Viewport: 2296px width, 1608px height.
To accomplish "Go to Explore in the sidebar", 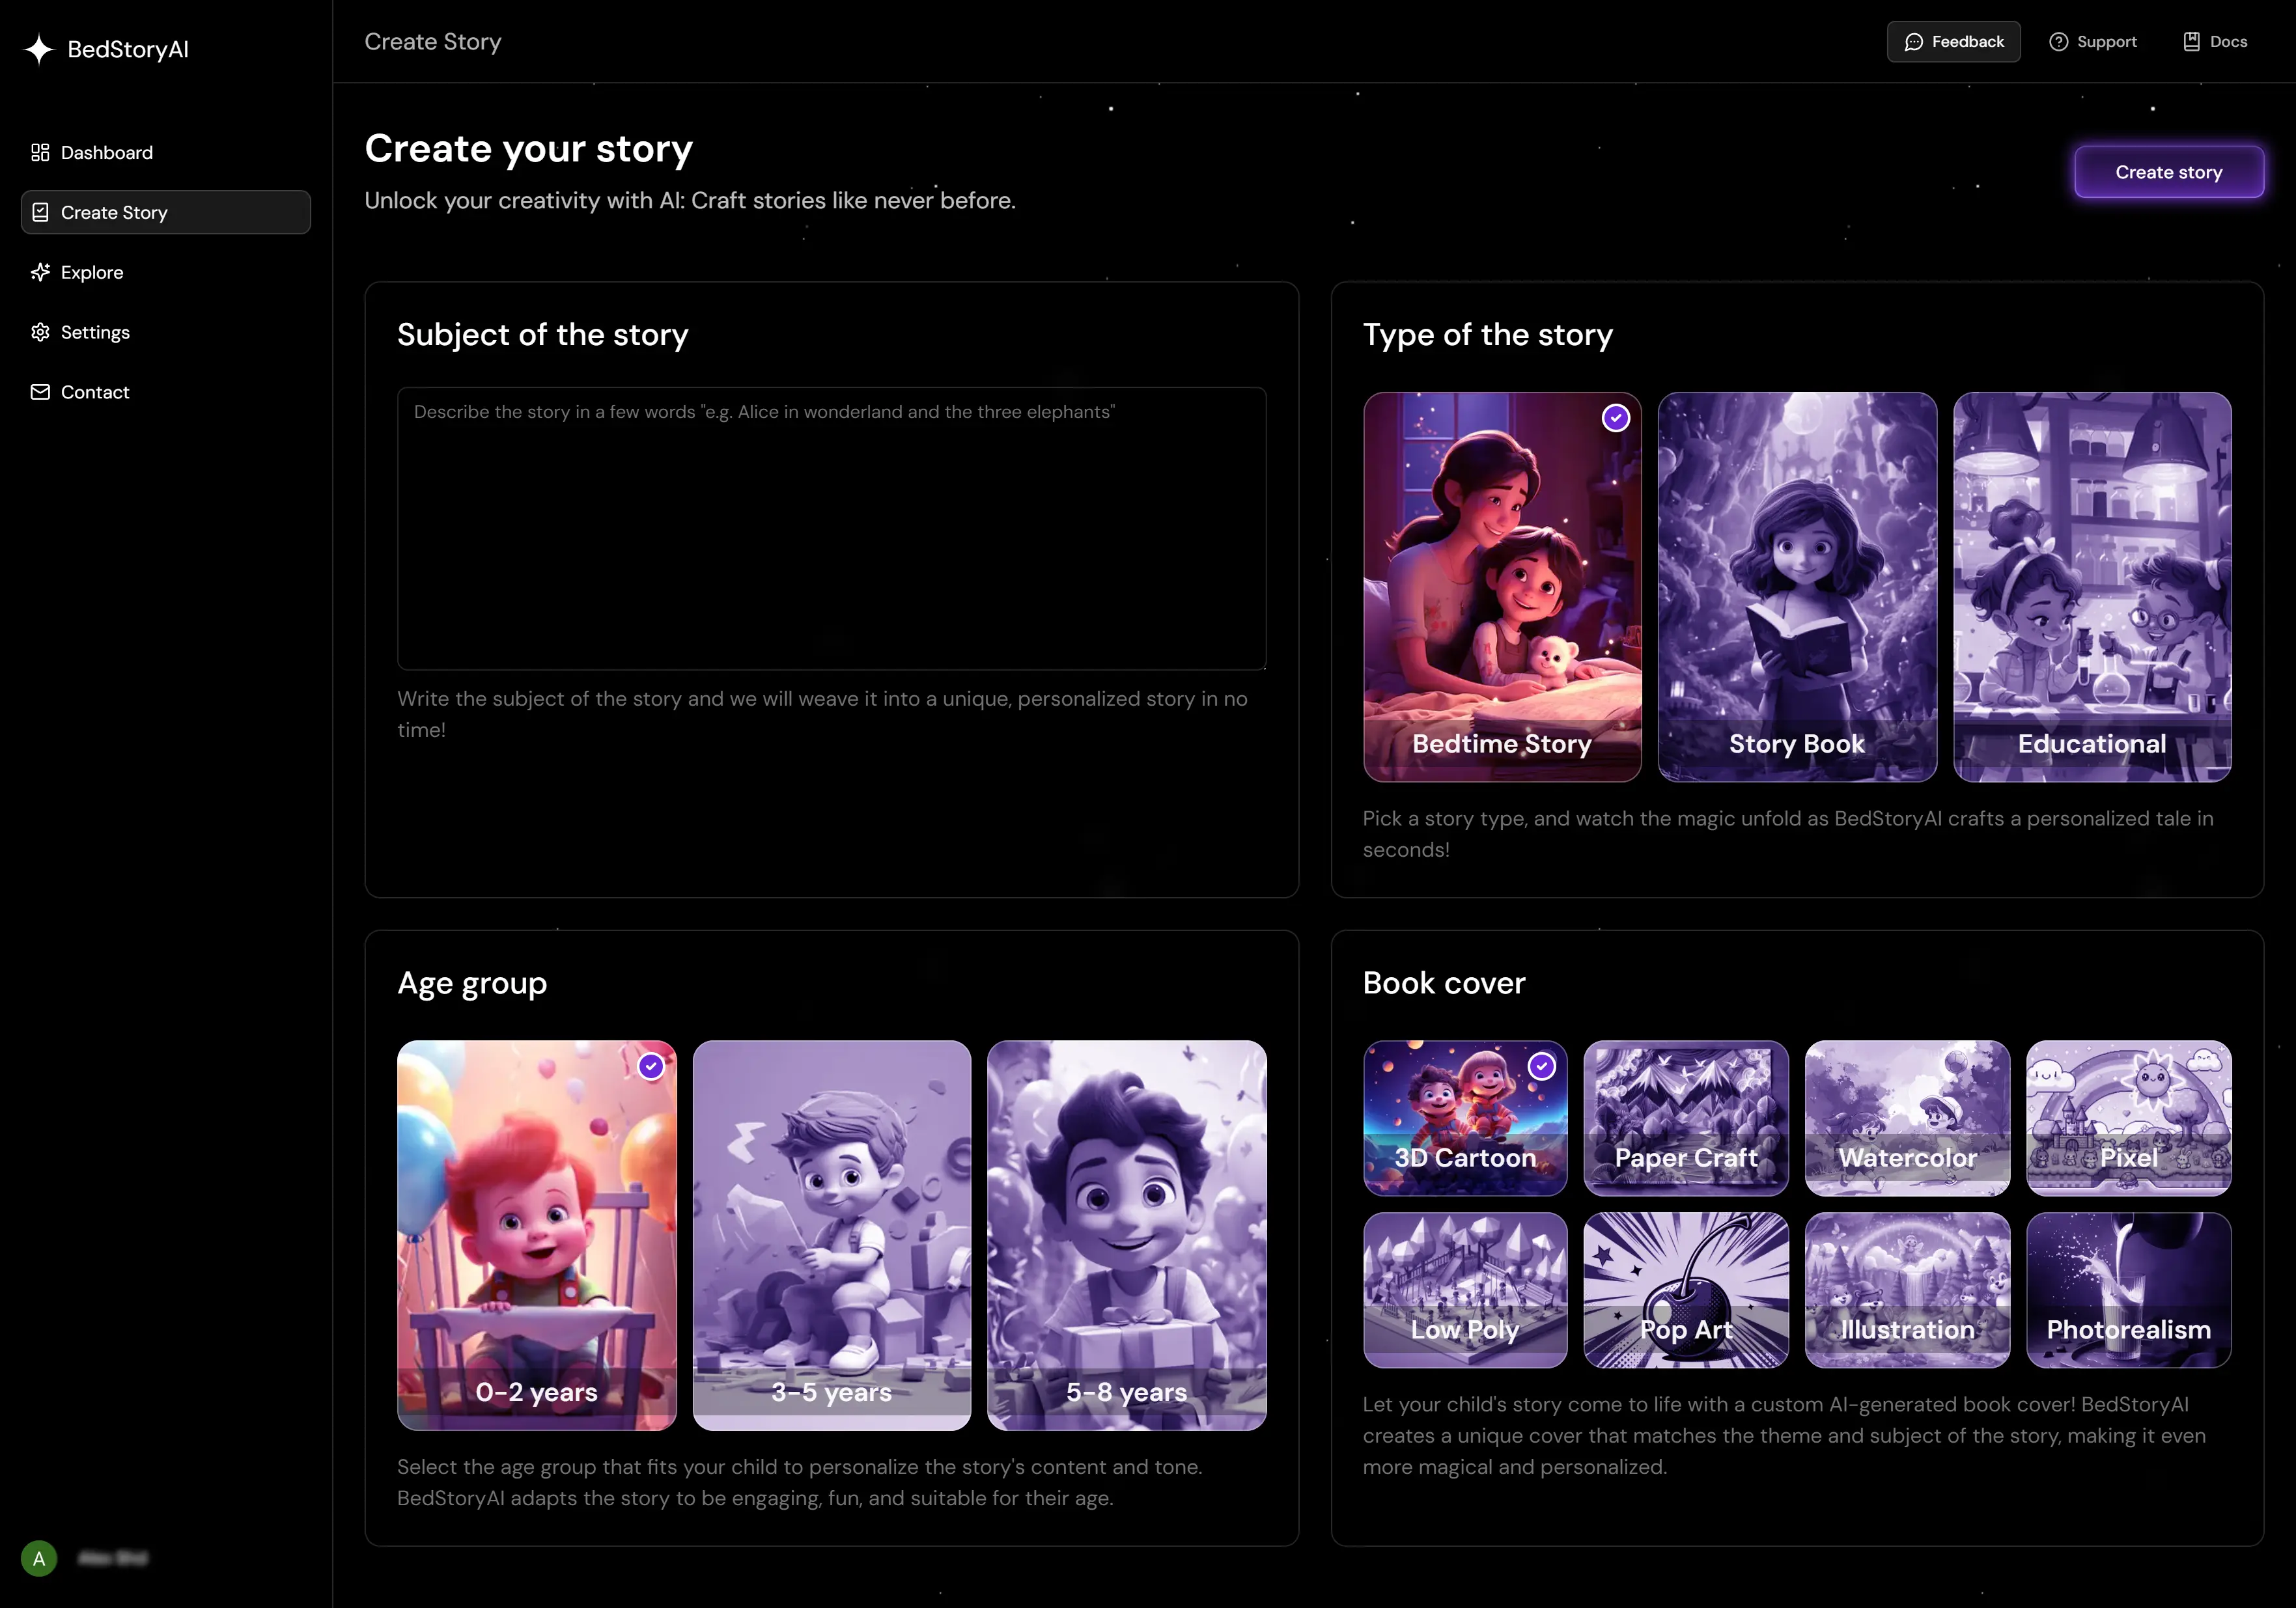I will (x=92, y=272).
